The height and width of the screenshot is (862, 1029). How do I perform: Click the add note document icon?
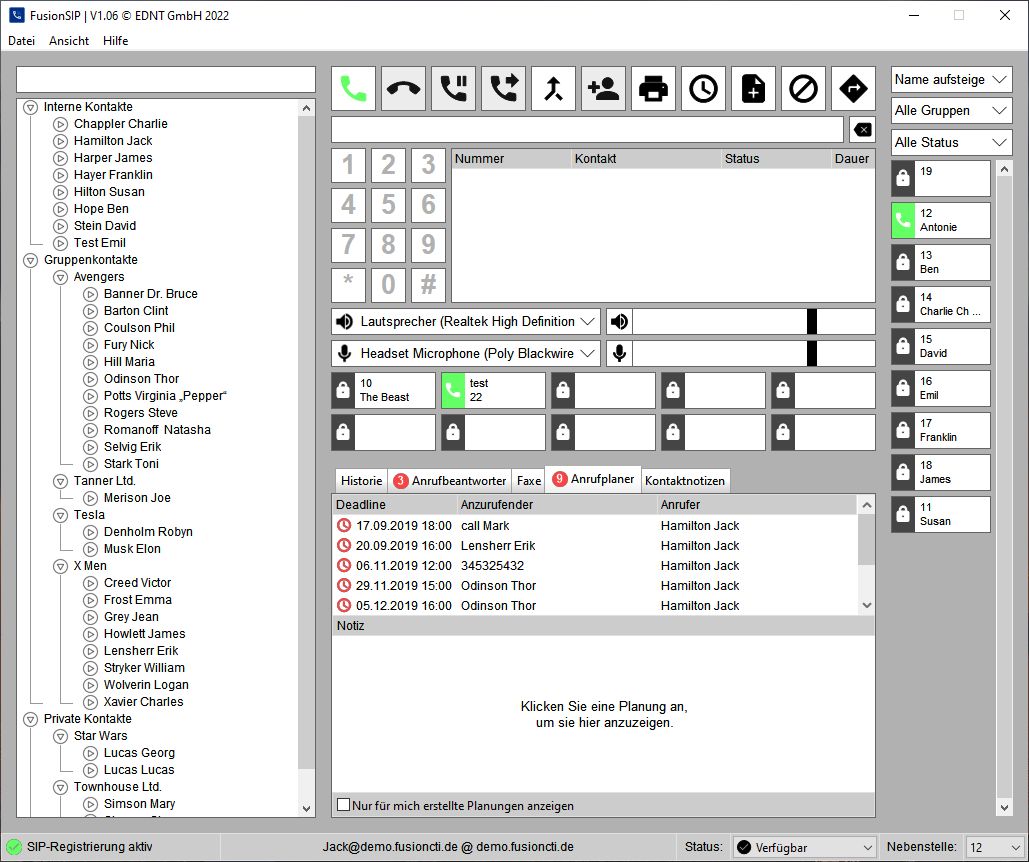(753, 89)
